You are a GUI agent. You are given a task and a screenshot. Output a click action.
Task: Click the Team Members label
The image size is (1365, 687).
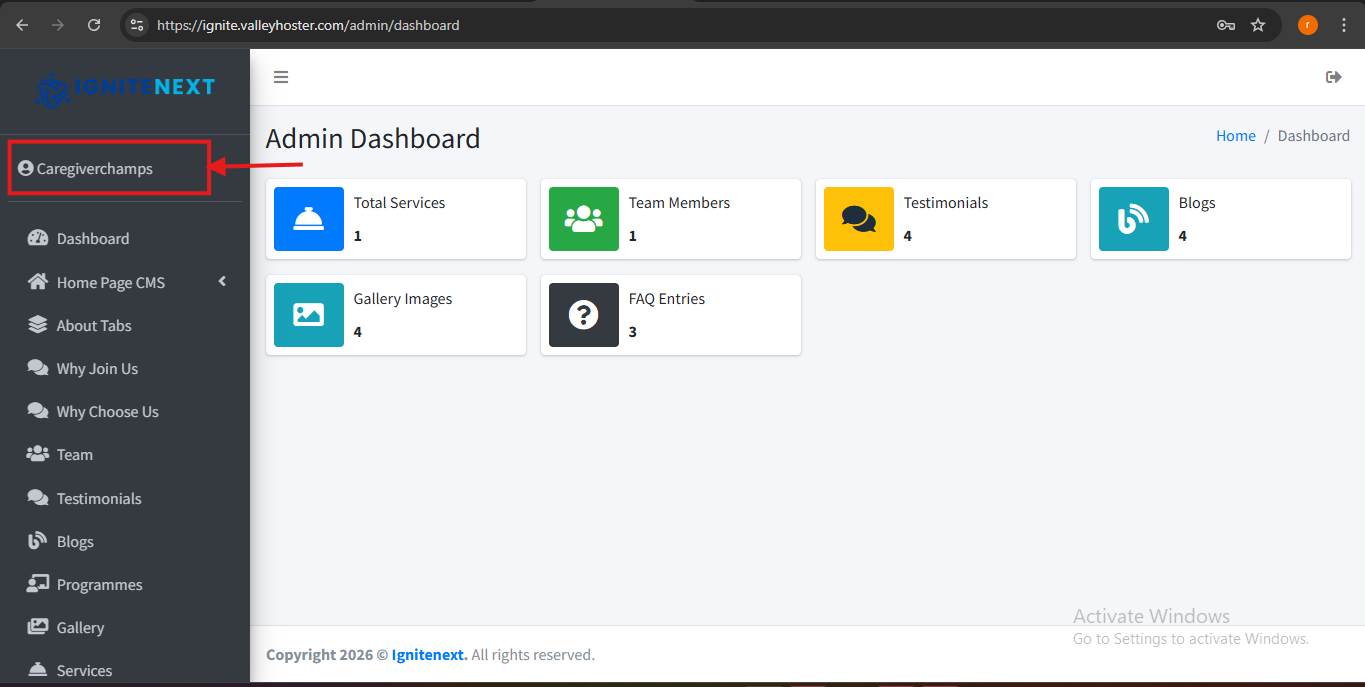(679, 203)
